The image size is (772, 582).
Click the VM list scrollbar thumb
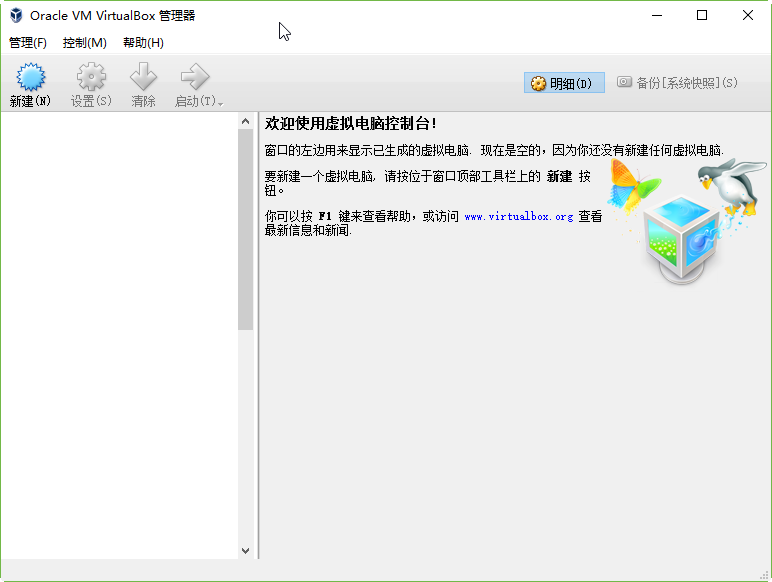[246, 229]
